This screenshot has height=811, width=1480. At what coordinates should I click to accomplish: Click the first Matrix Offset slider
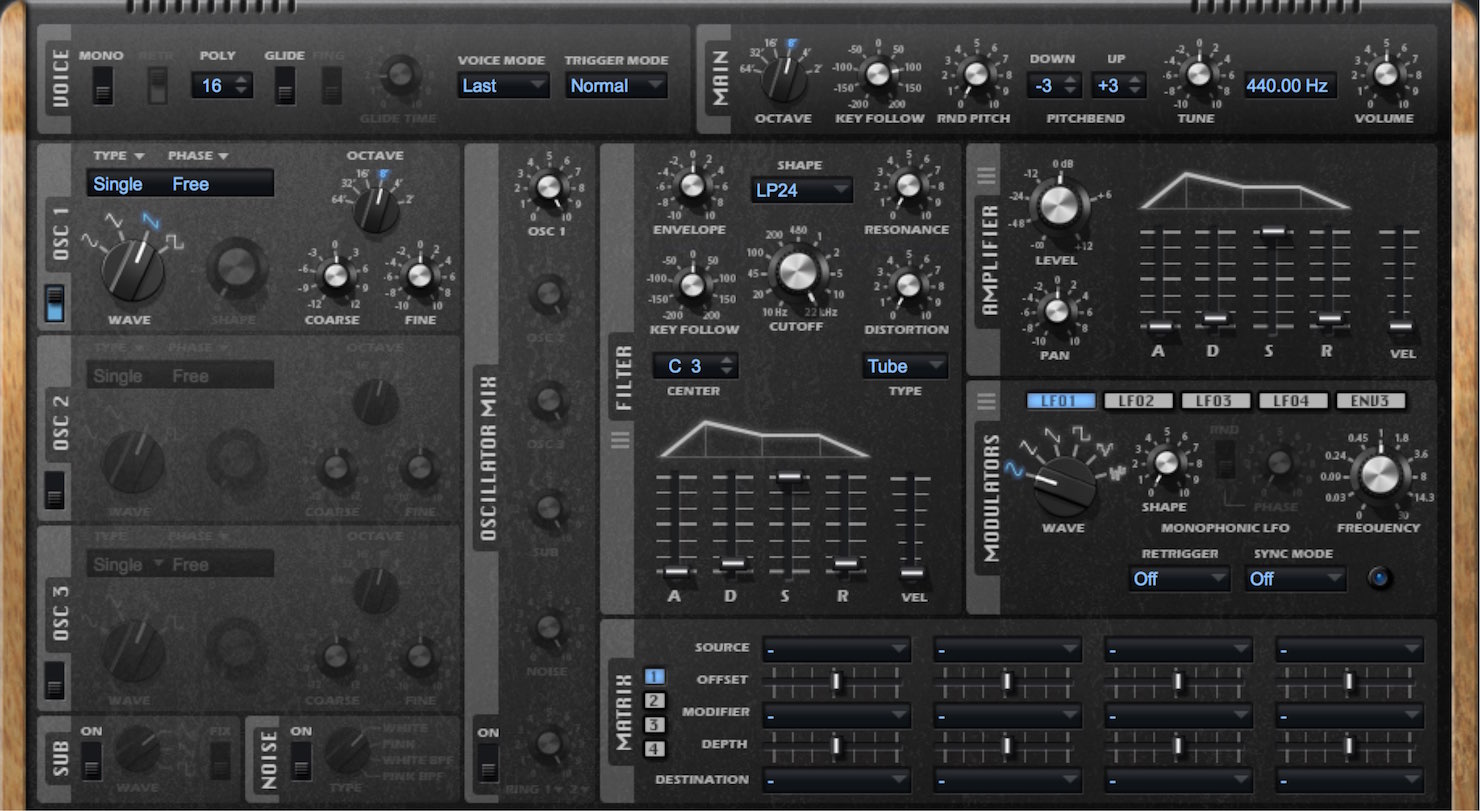point(836,682)
